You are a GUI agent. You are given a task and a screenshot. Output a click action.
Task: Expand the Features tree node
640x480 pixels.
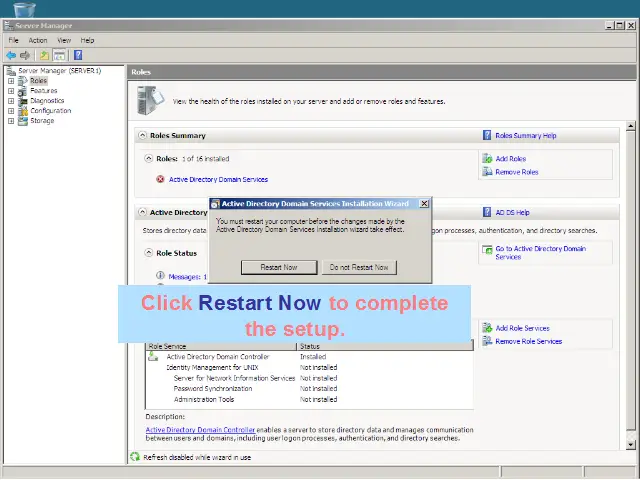point(11,91)
